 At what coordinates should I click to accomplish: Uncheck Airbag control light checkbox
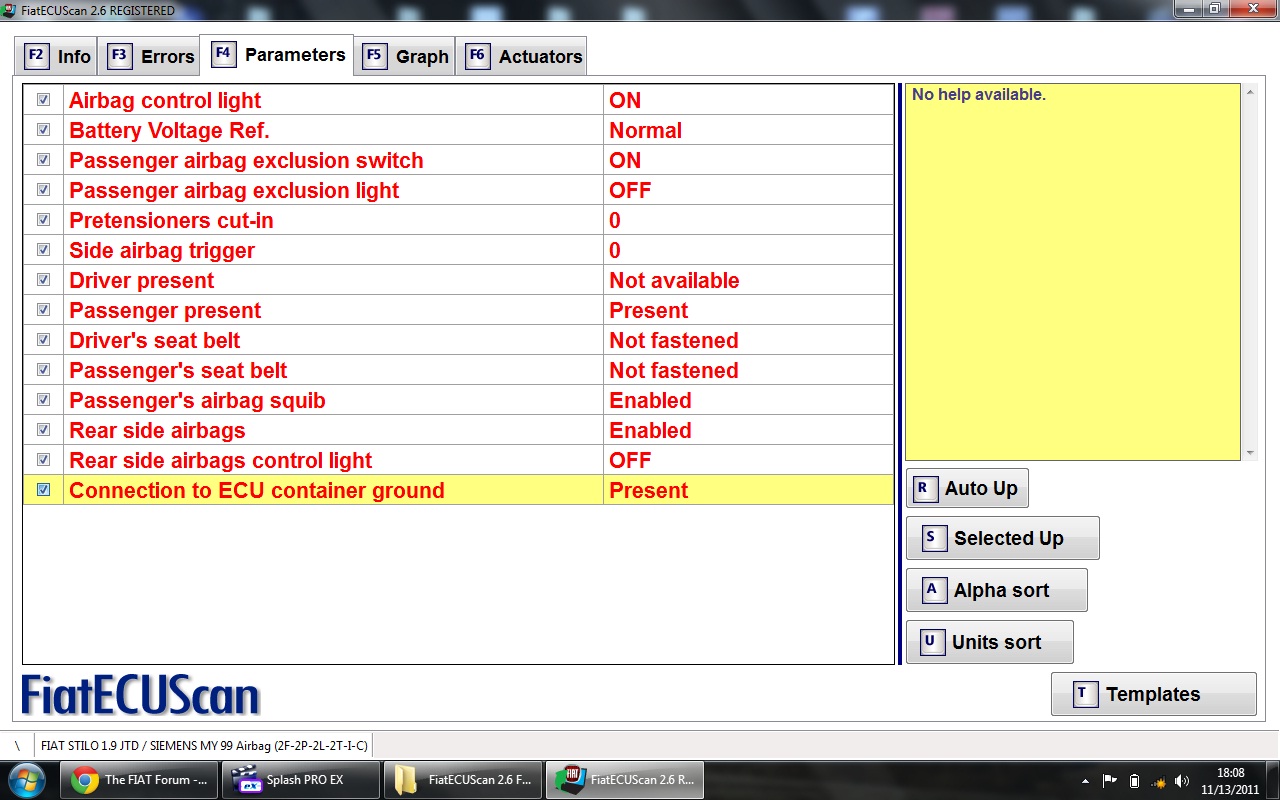click(x=43, y=100)
